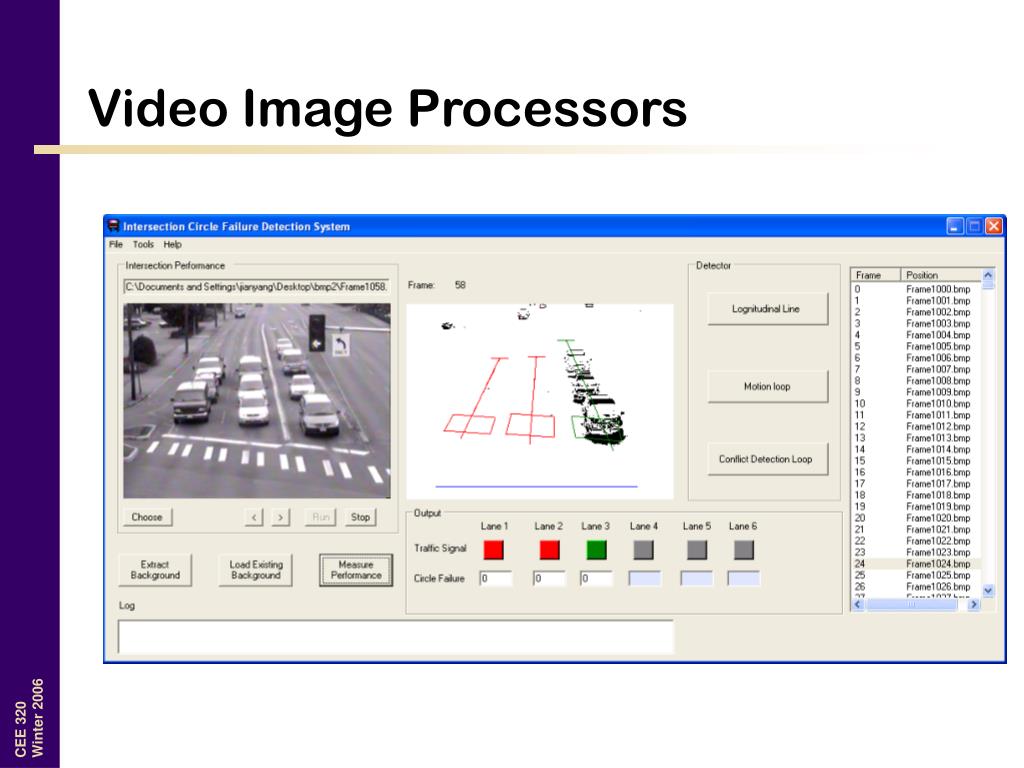1024x768 pixels.
Task: Select the Motion loop detector
Action: click(x=767, y=386)
